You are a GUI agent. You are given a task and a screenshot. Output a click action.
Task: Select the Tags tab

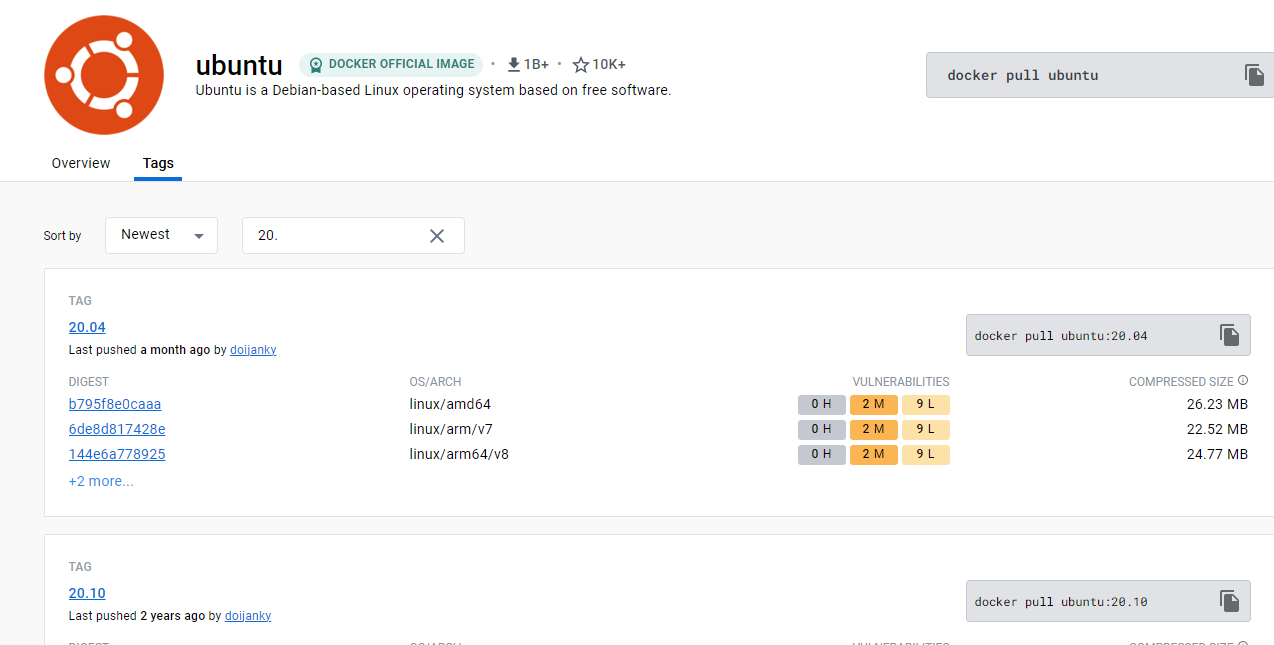click(158, 163)
